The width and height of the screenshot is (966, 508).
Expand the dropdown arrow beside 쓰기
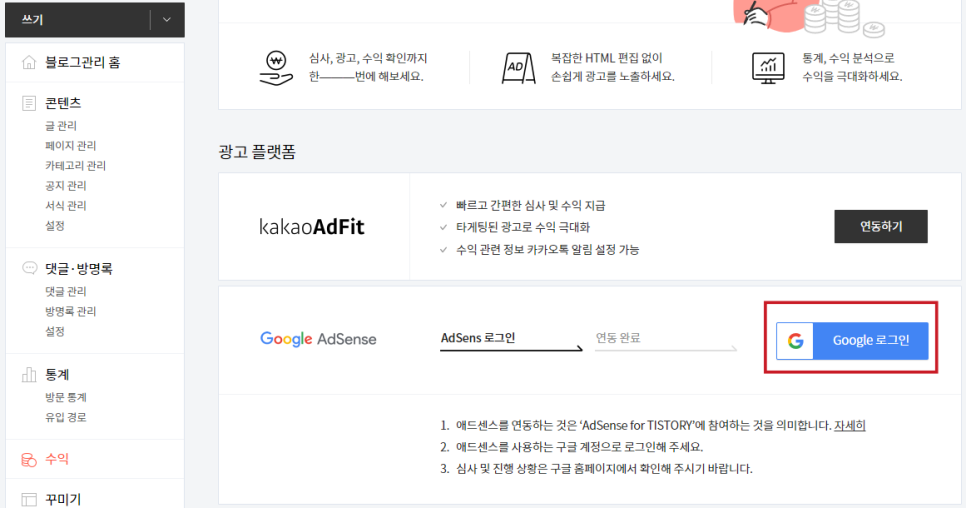pyautogui.click(x=167, y=20)
